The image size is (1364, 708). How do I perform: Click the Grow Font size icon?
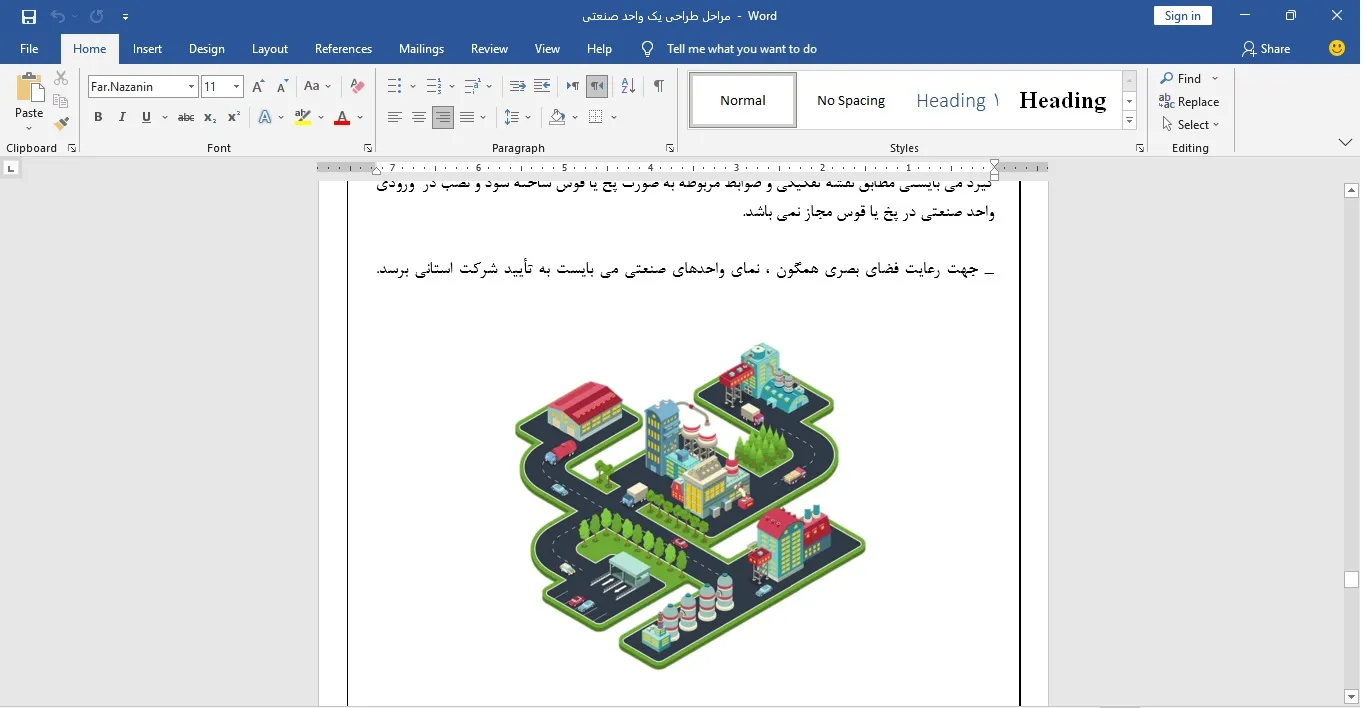pos(259,86)
